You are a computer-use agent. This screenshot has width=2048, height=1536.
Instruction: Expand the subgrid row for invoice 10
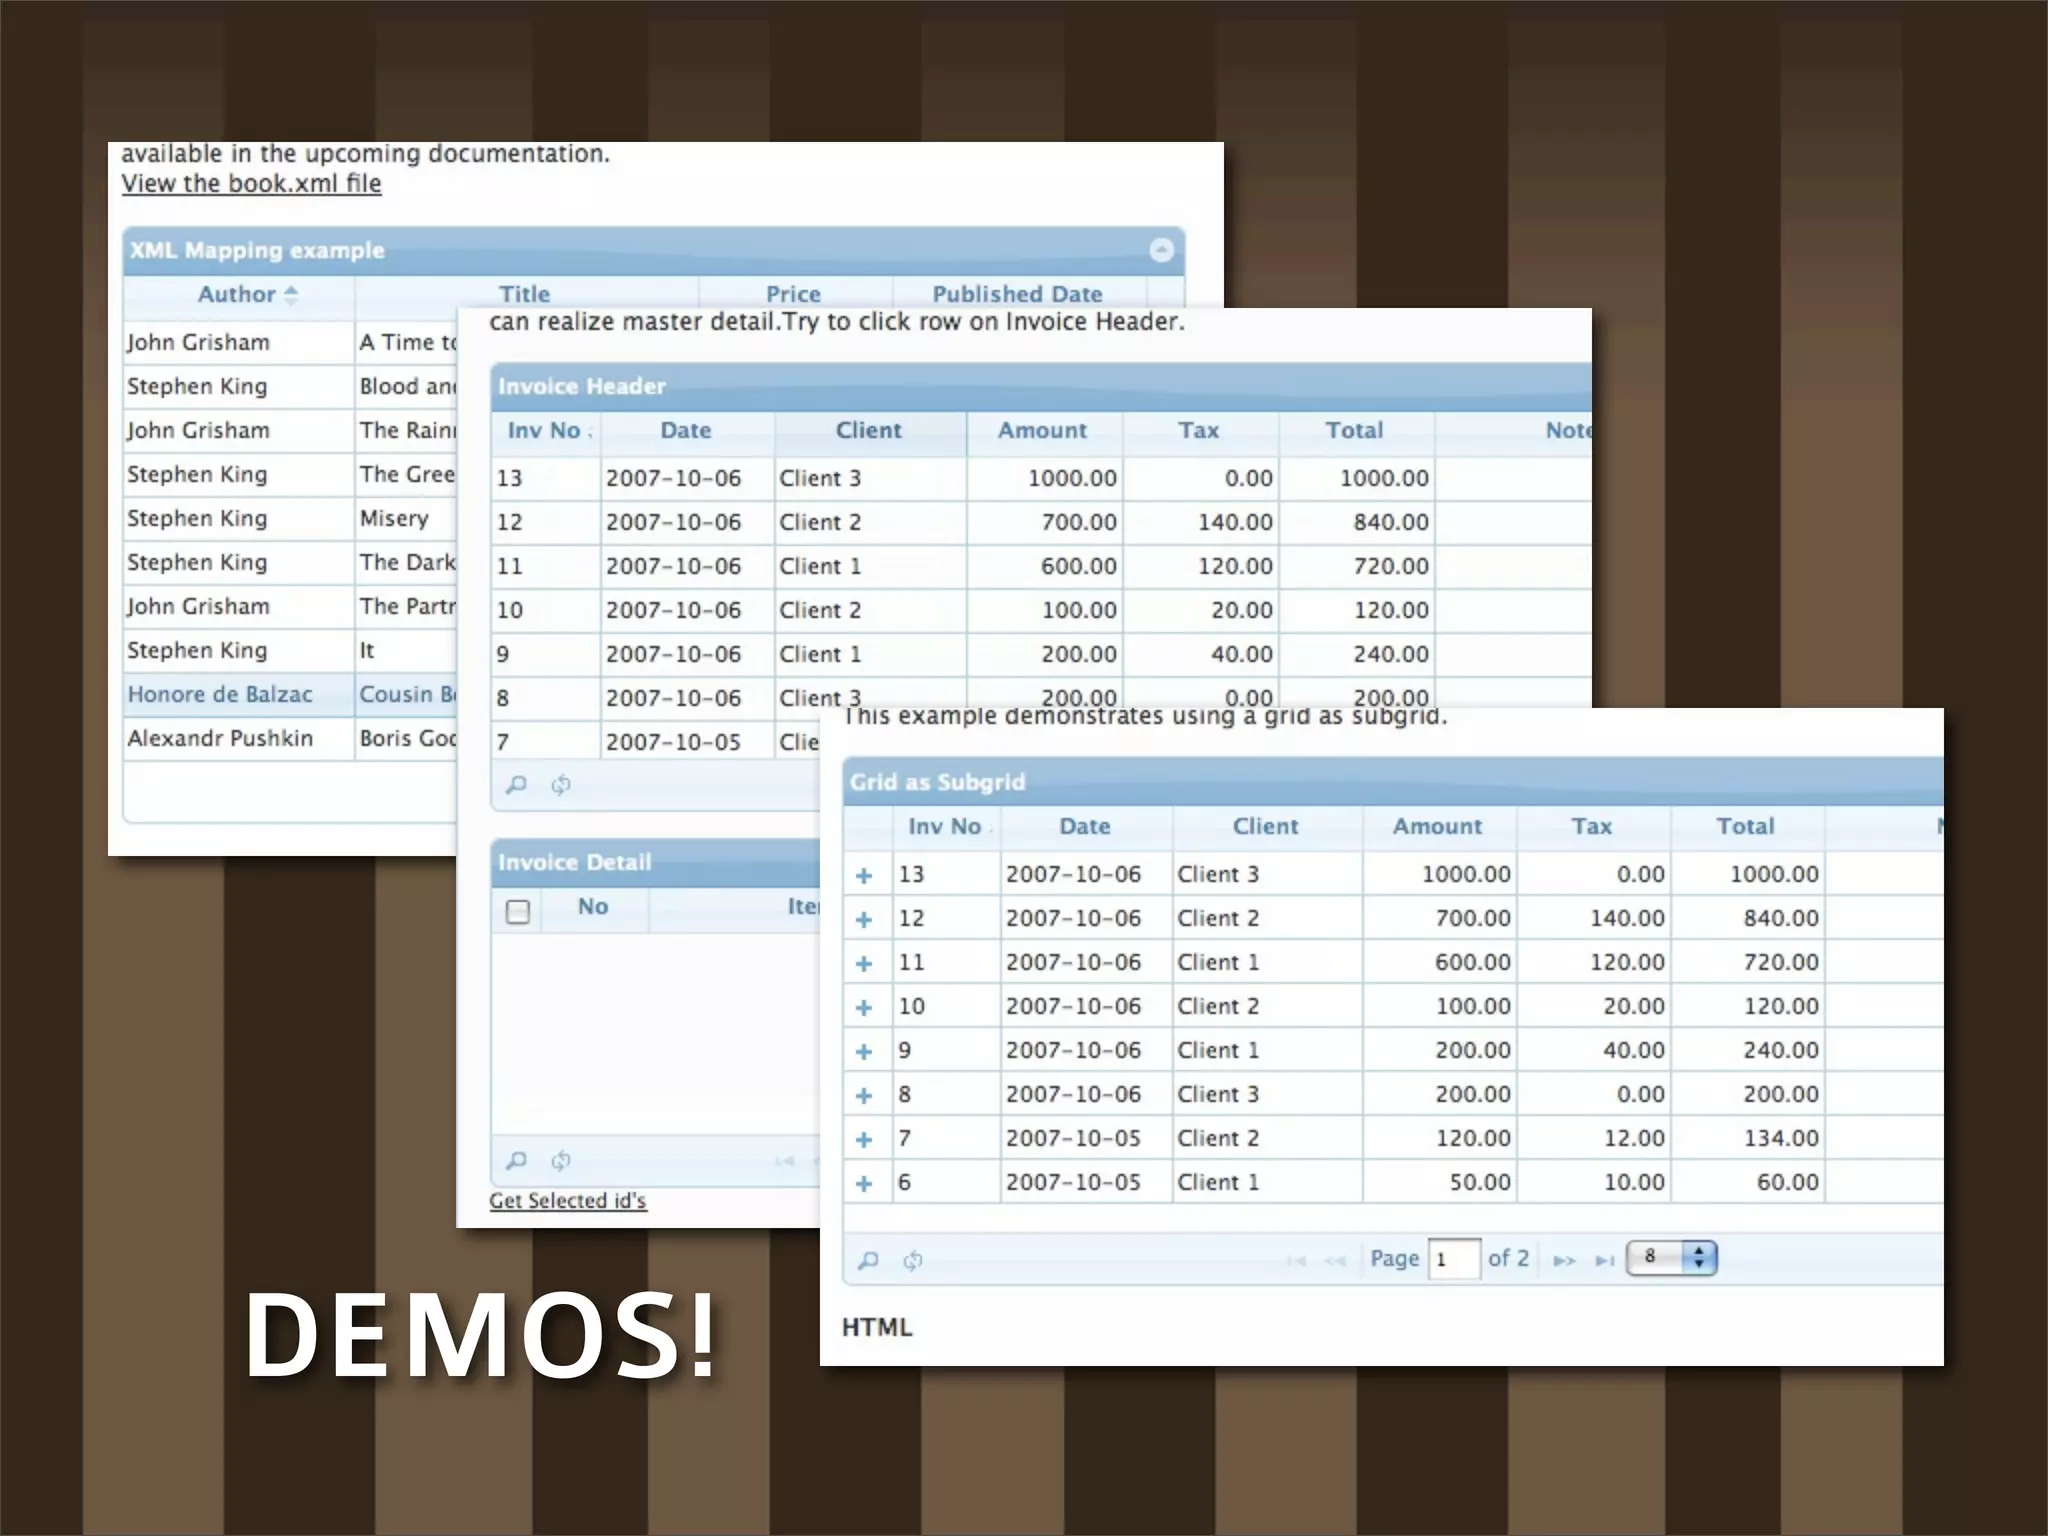coord(864,1008)
